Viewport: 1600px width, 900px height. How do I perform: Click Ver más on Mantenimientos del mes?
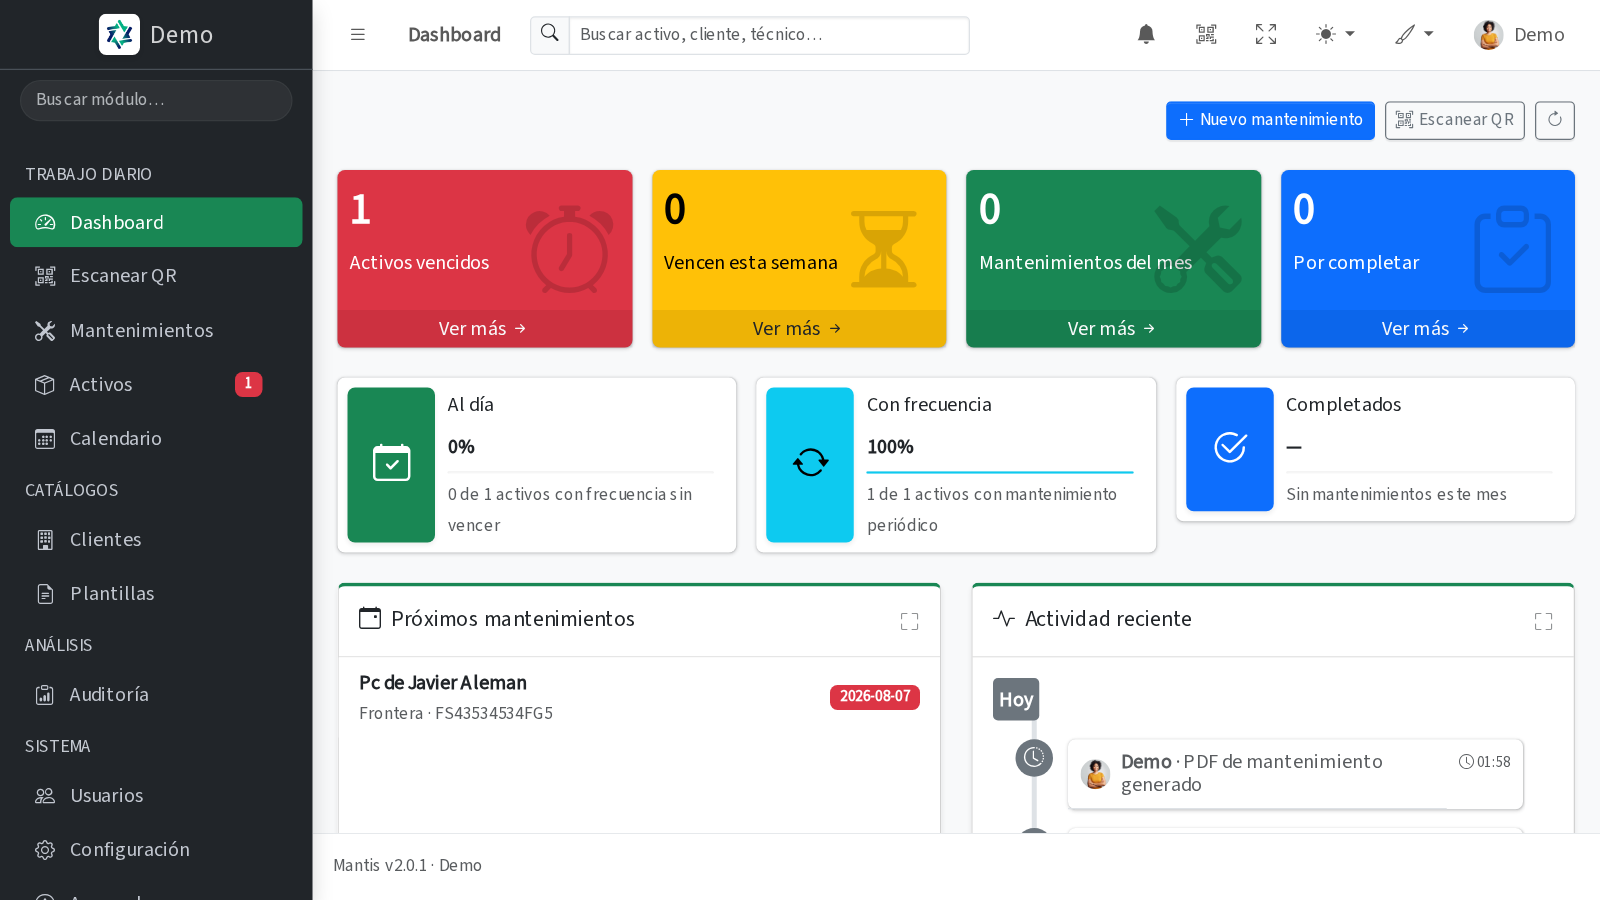click(1113, 328)
